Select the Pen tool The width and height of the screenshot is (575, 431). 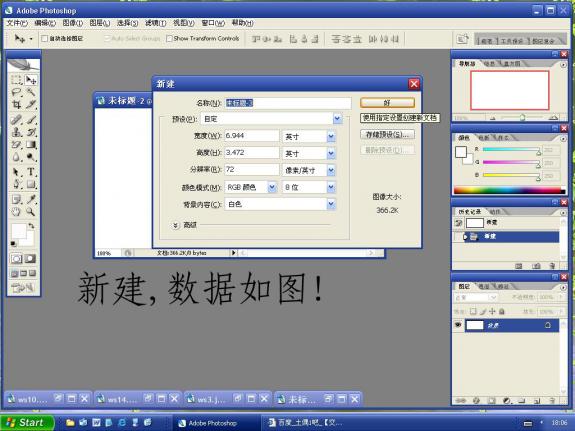point(16,184)
